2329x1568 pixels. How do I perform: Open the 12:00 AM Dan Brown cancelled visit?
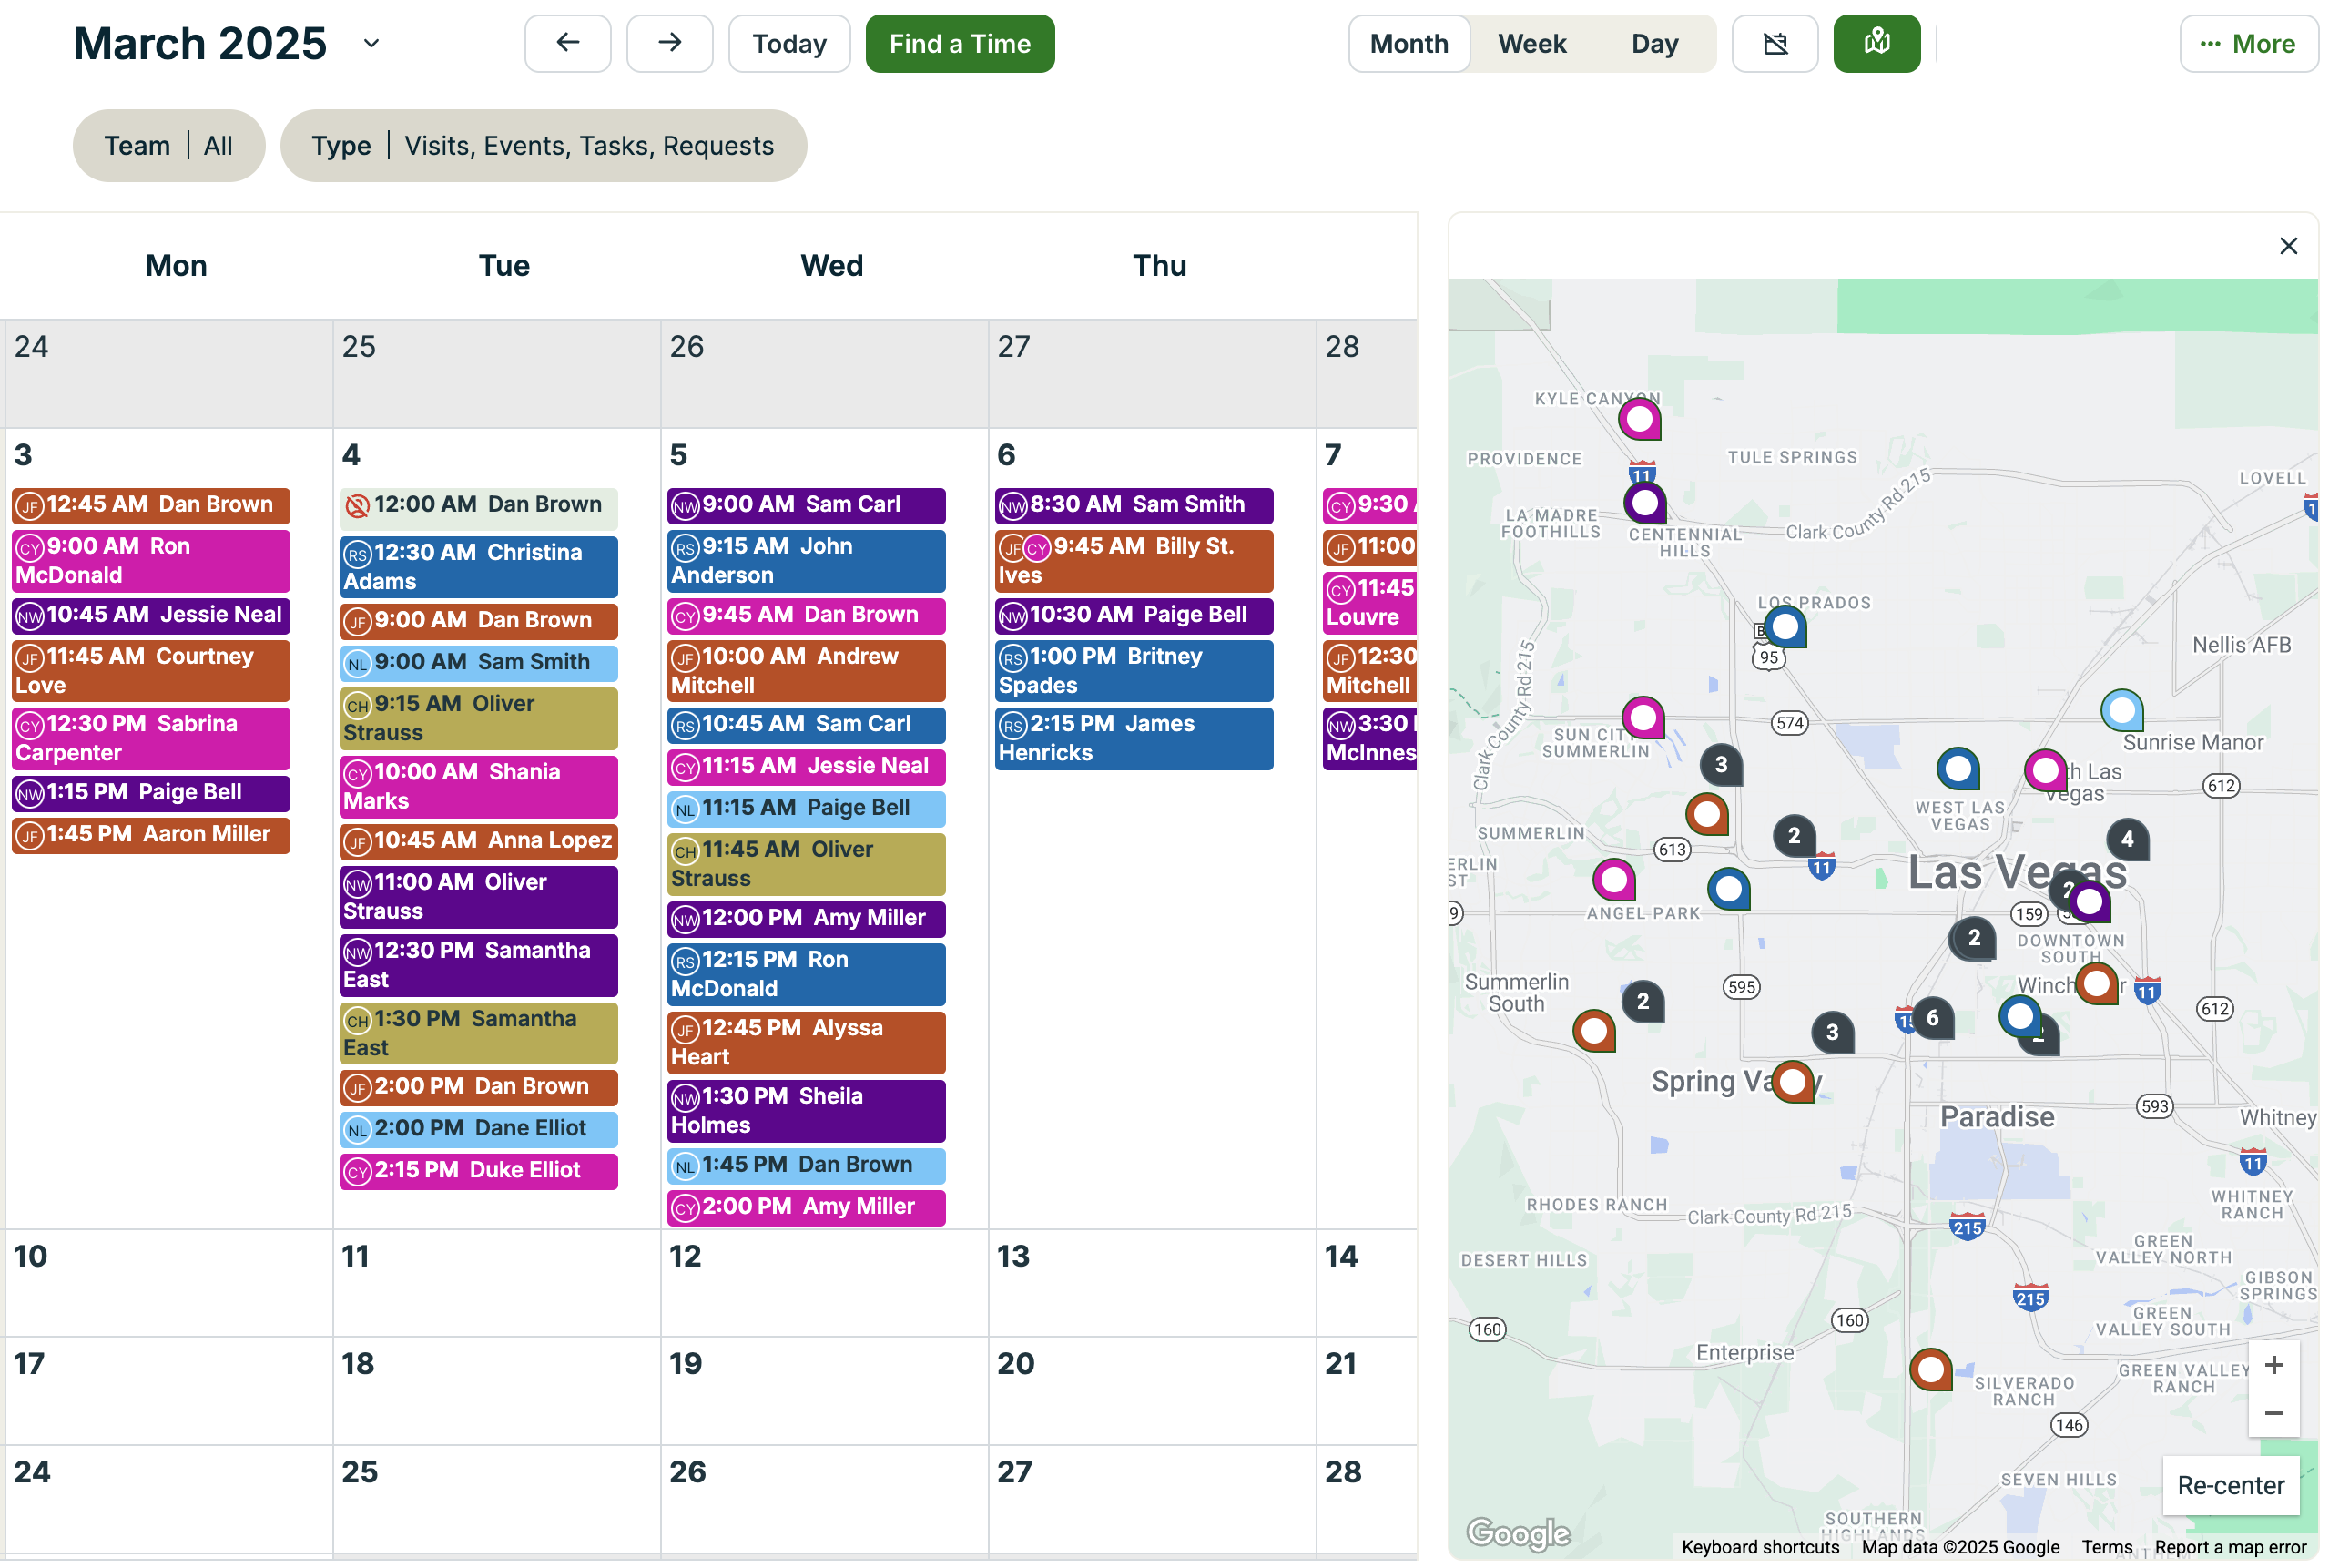point(478,505)
